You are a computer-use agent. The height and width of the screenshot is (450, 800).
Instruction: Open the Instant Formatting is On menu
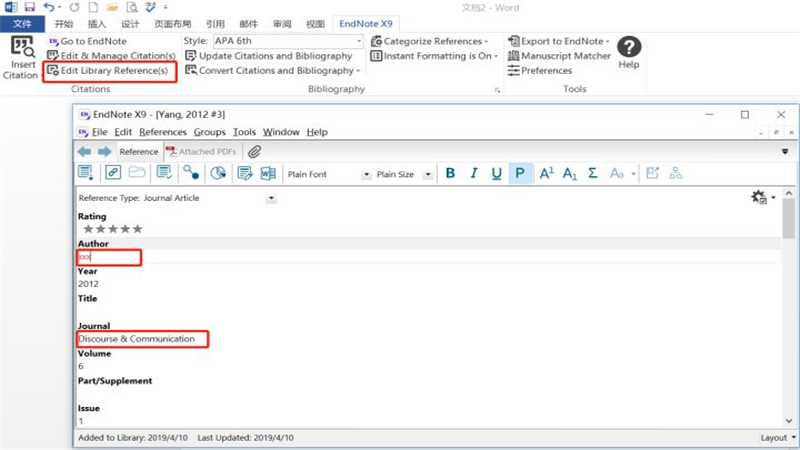pos(433,56)
